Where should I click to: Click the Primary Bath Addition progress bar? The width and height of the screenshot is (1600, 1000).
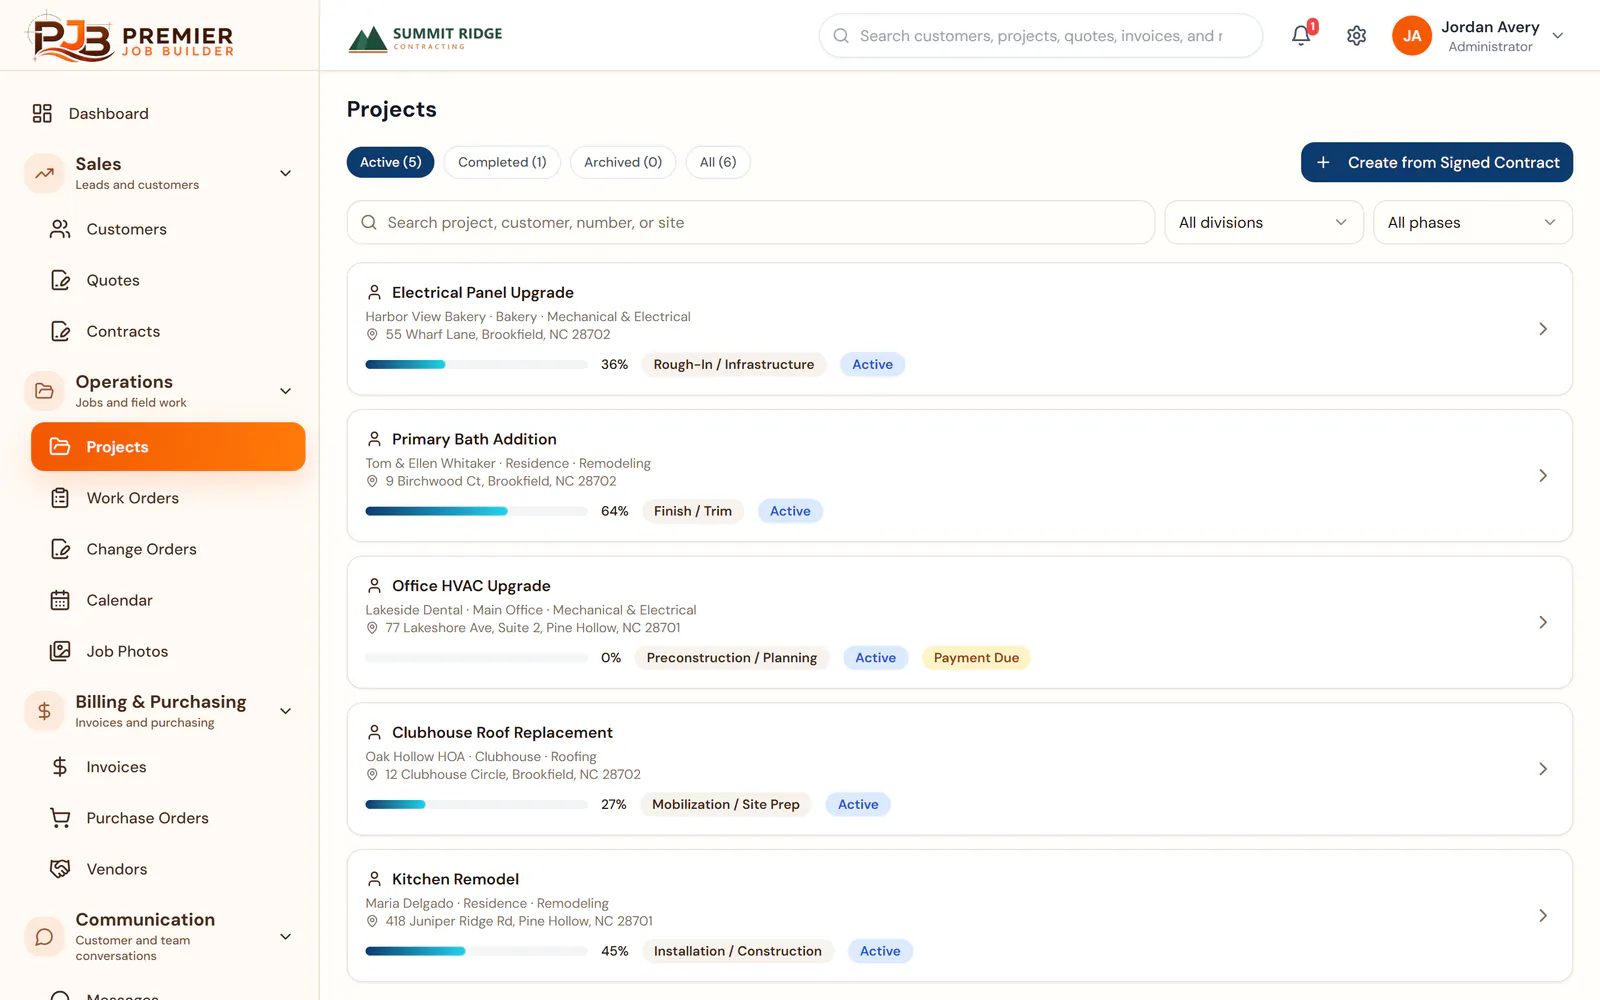pos(476,511)
